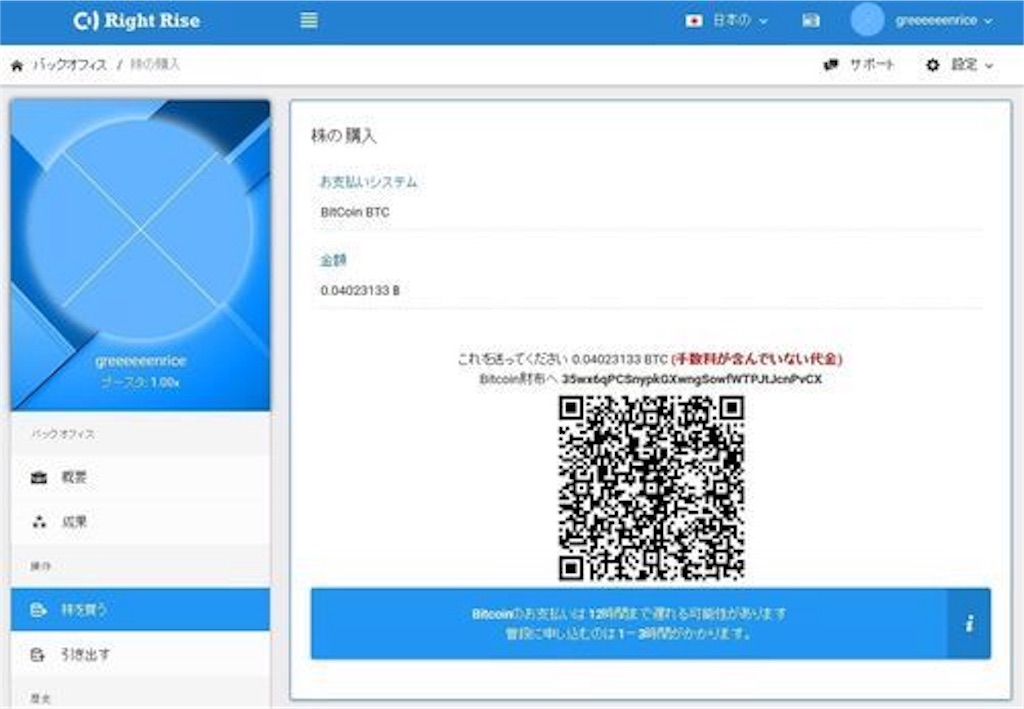Open 成果 in the sidebar

click(x=140, y=522)
